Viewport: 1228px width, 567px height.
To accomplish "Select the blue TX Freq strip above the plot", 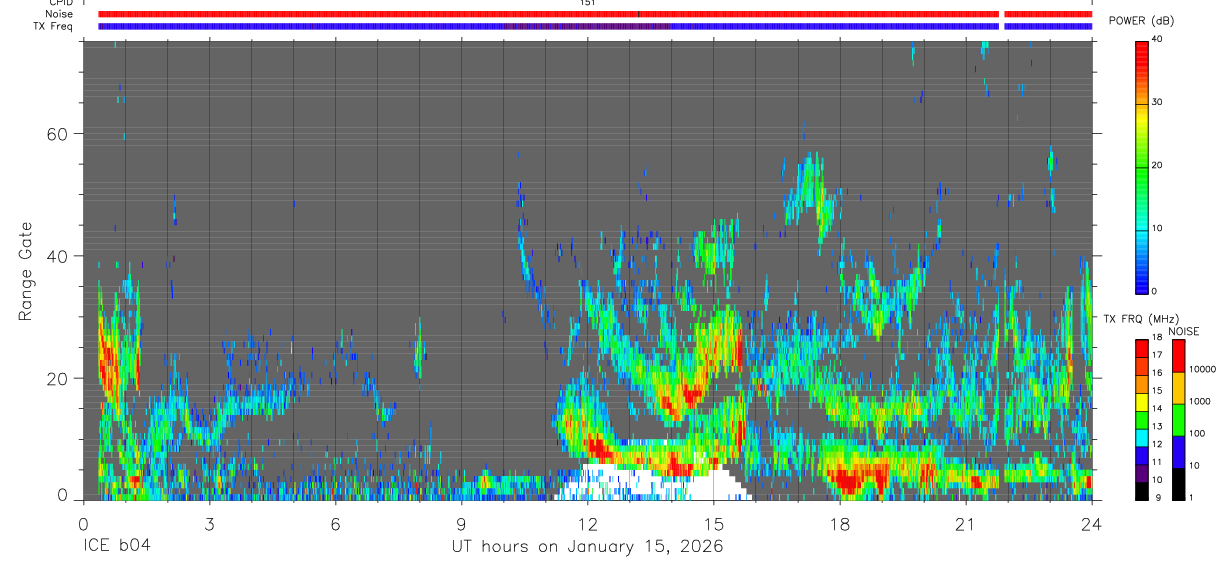I will (595, 26).
